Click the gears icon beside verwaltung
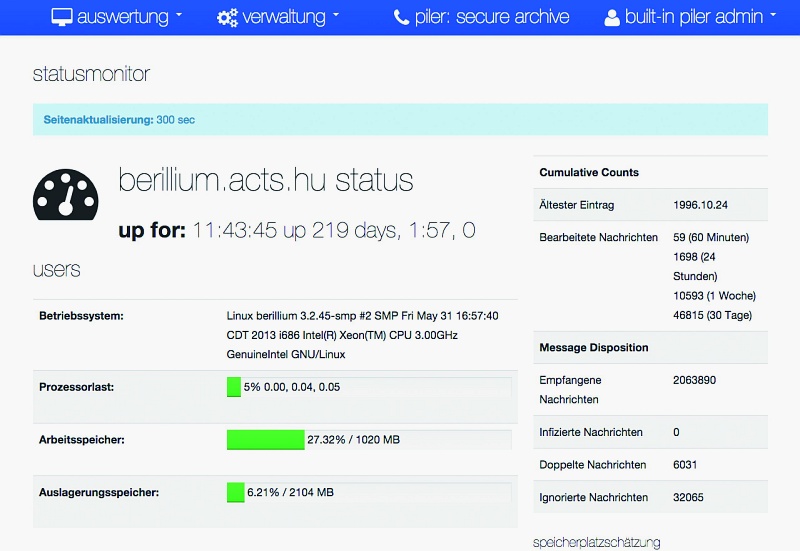The width and height of the screenshot is (800, 551). (227, 17)
